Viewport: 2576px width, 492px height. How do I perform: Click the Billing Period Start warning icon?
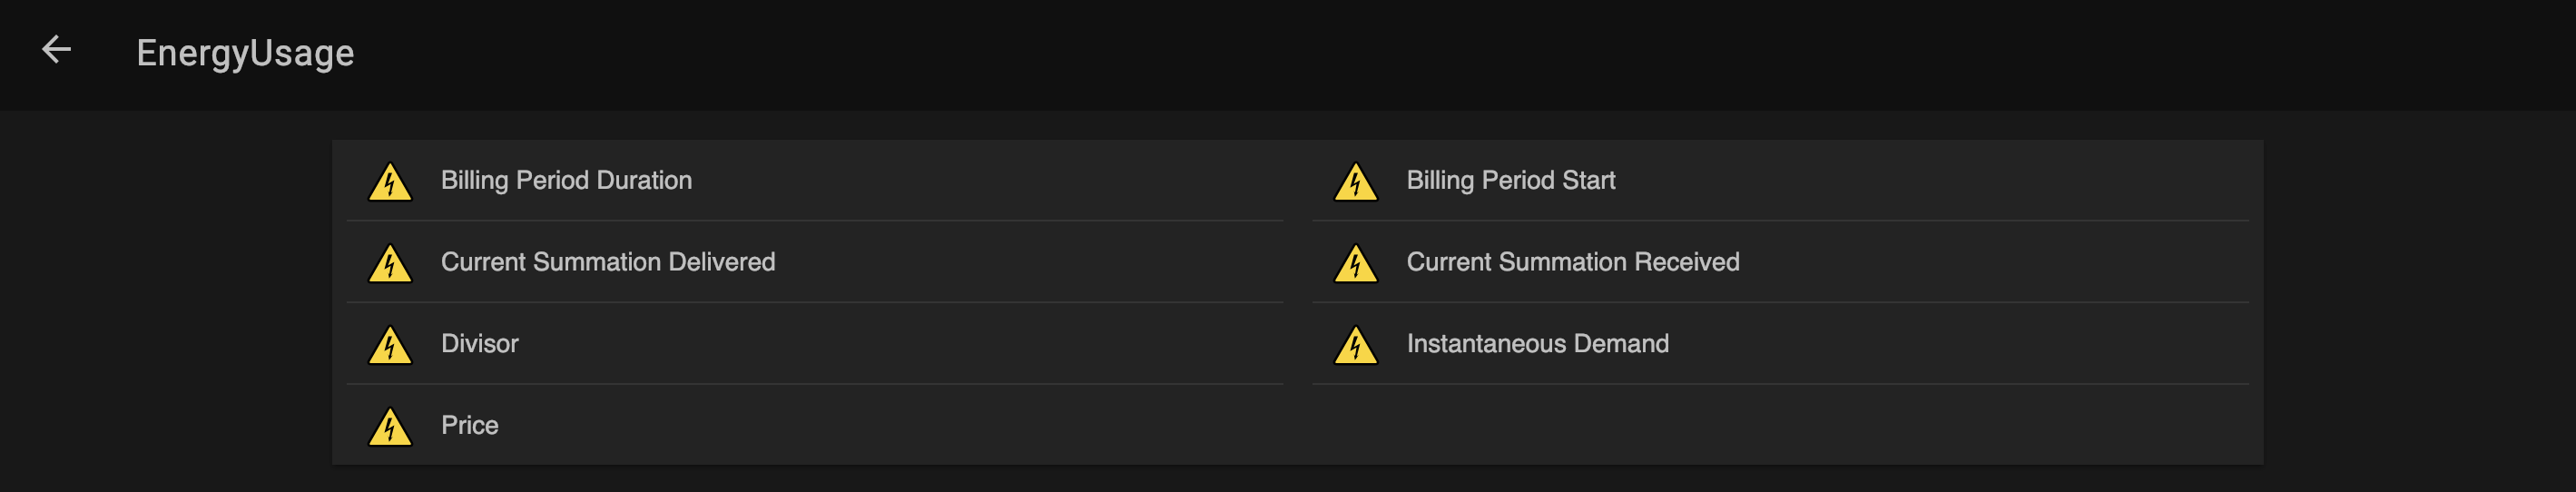point(1355,182)
